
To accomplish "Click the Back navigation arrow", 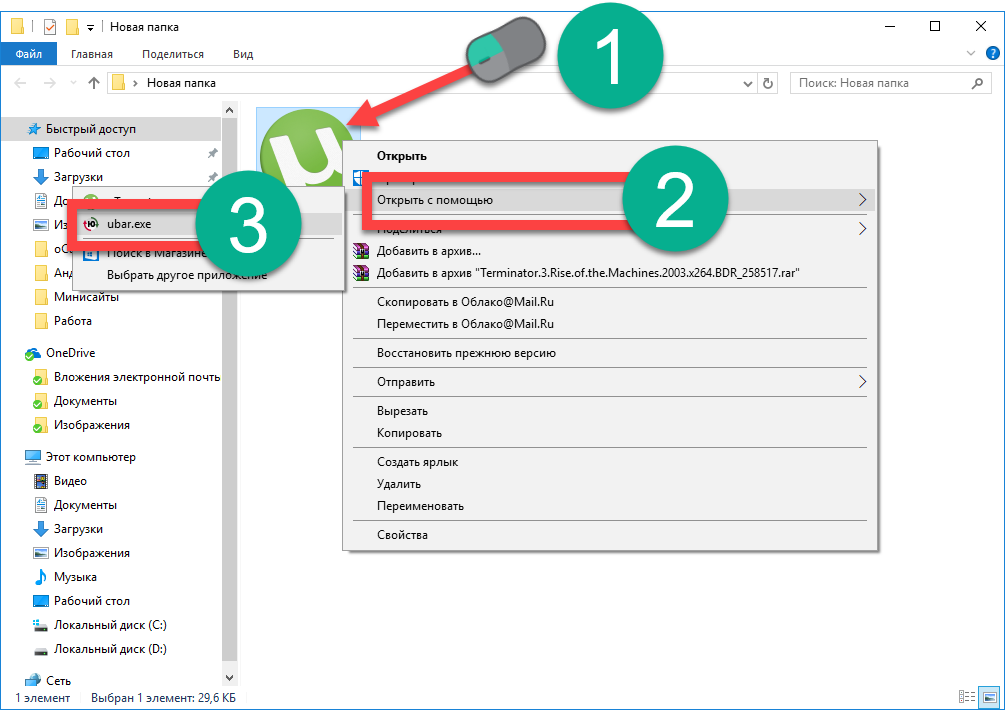I will point(21,83).
